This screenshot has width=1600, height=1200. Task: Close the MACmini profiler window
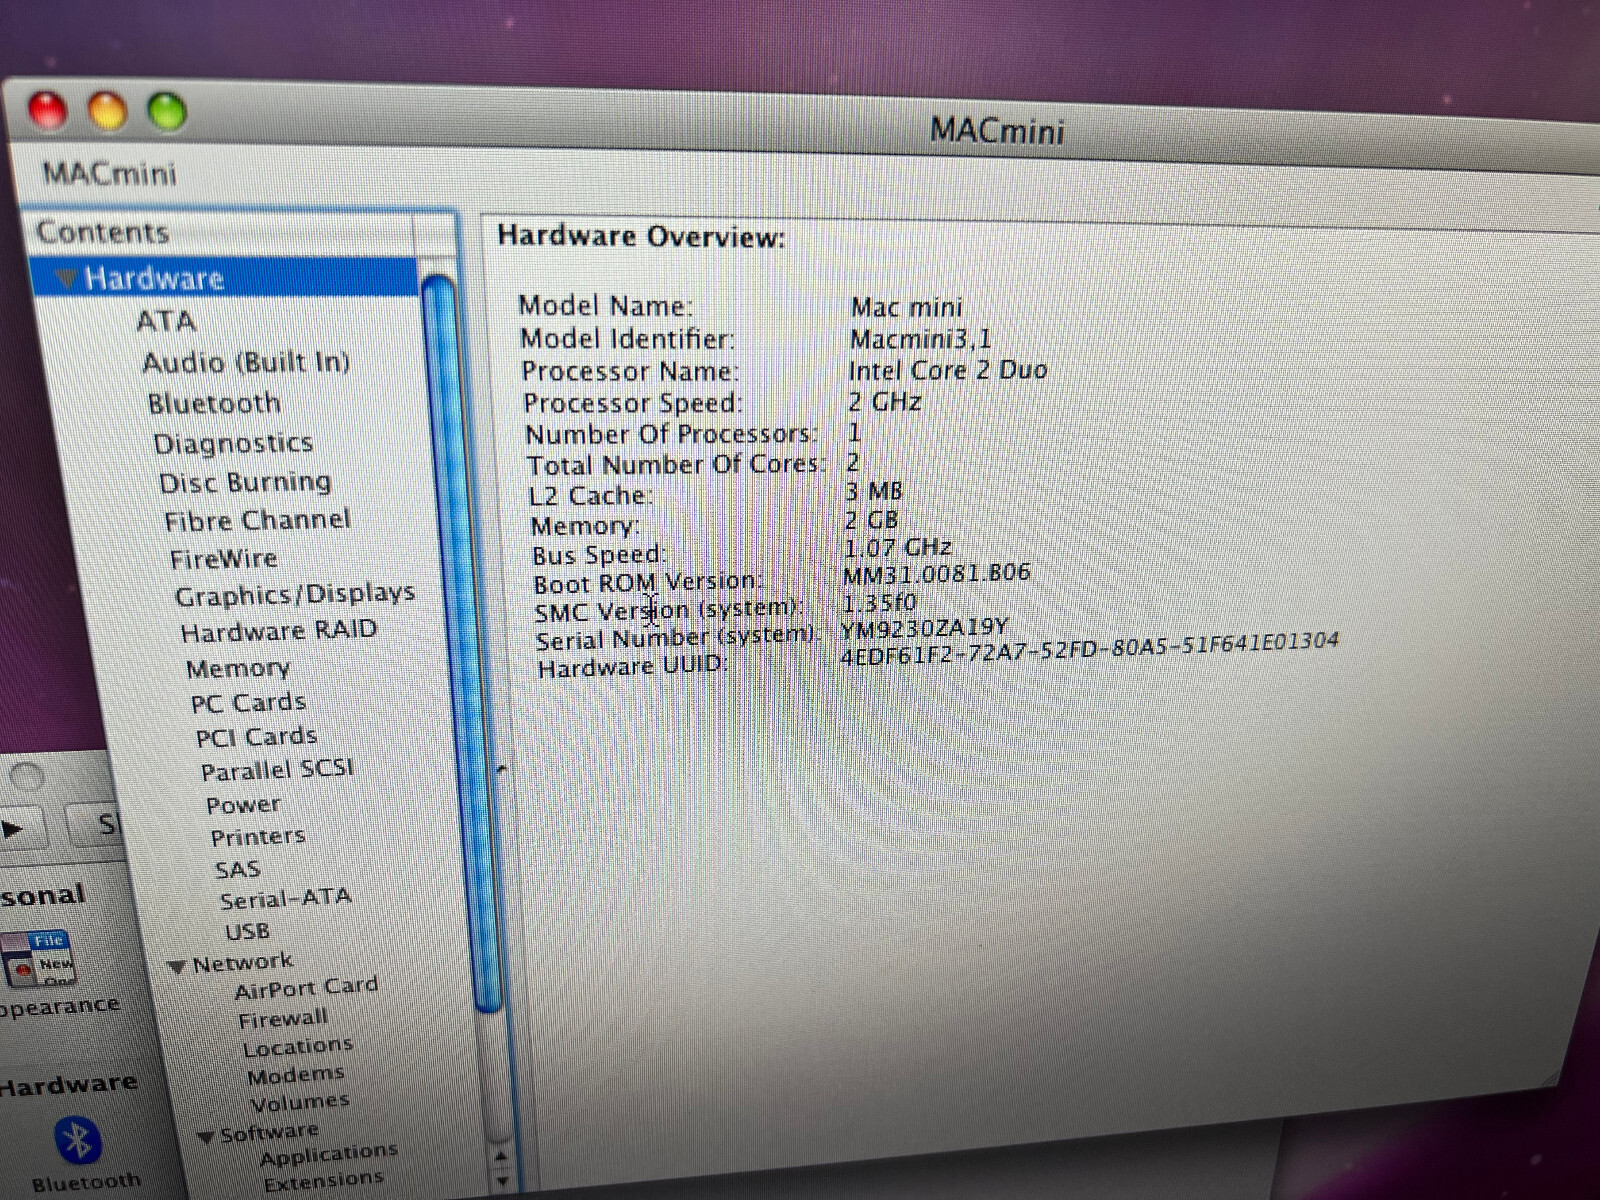click(x=47, y=110)
